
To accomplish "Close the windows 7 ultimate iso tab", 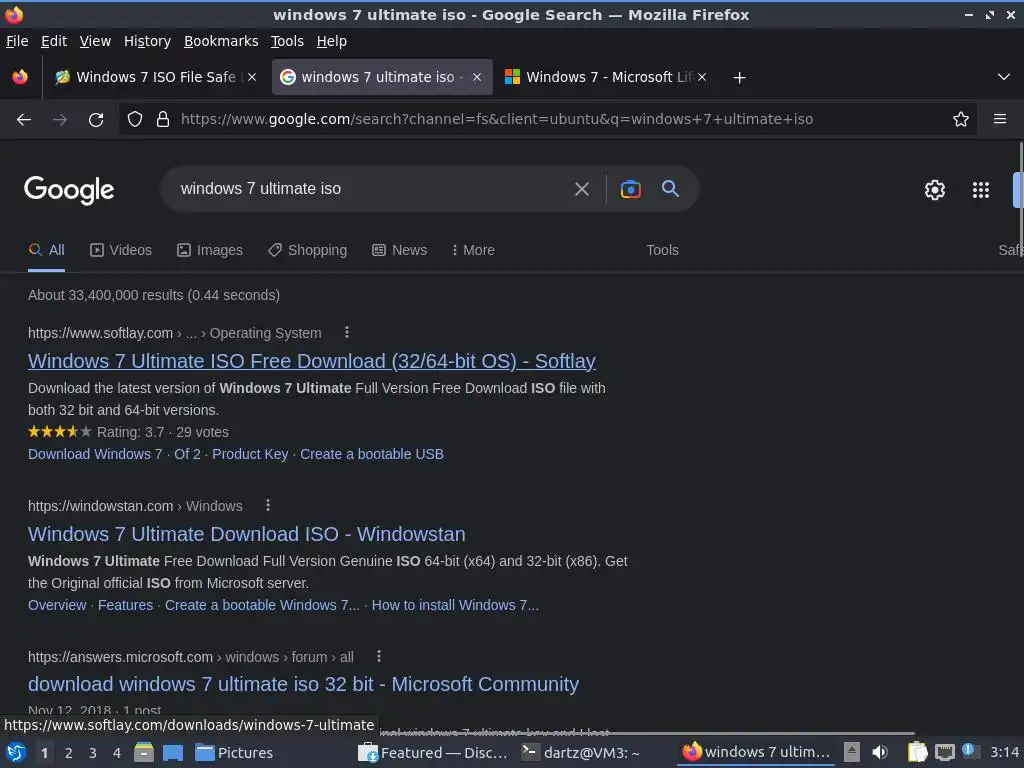I will click(477, 77).
